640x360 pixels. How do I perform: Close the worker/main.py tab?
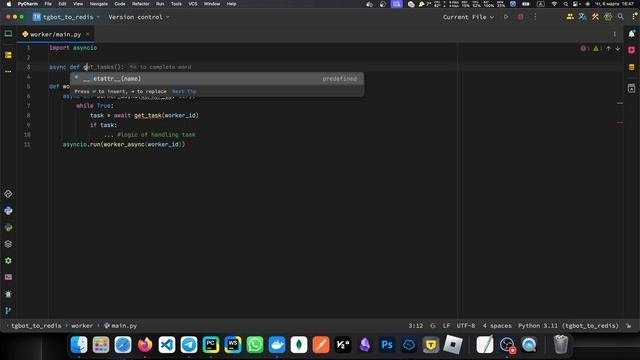(87, 34)
